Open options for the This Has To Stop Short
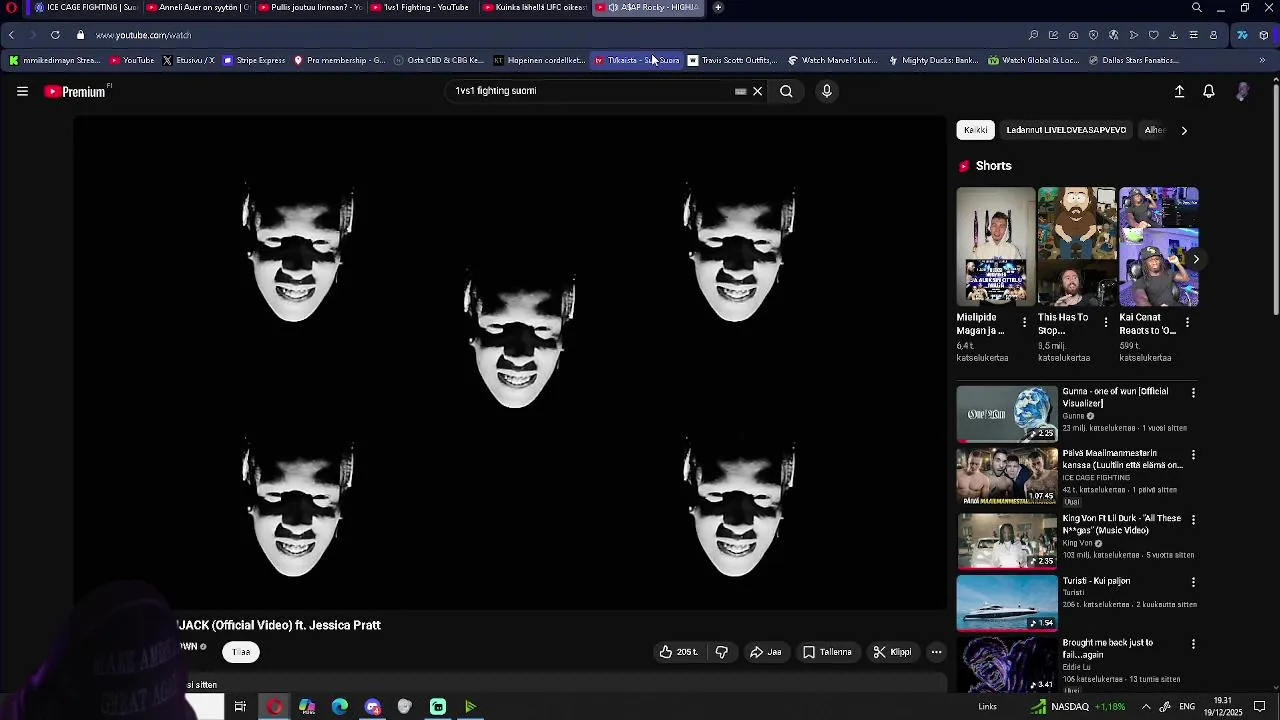The height and width of the screenshot is (720, 1280). click(x=1105, y=322)
